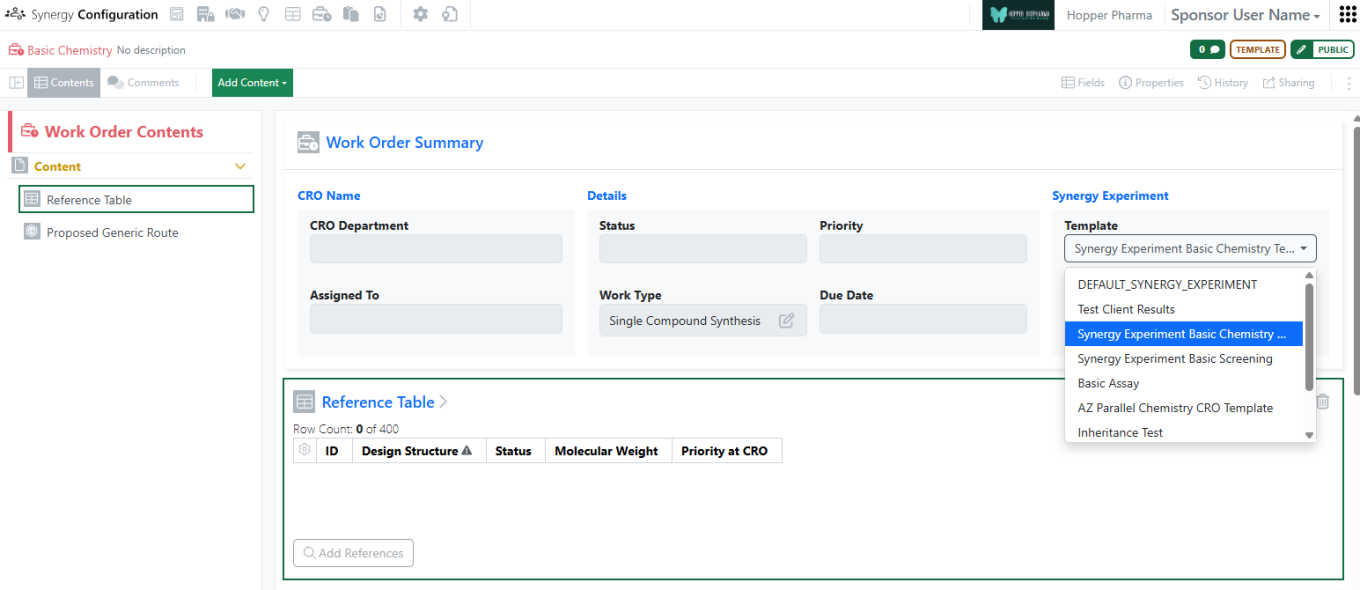Click the Due Date field
Screen dimensions: 1360x590
coord(923,319)
